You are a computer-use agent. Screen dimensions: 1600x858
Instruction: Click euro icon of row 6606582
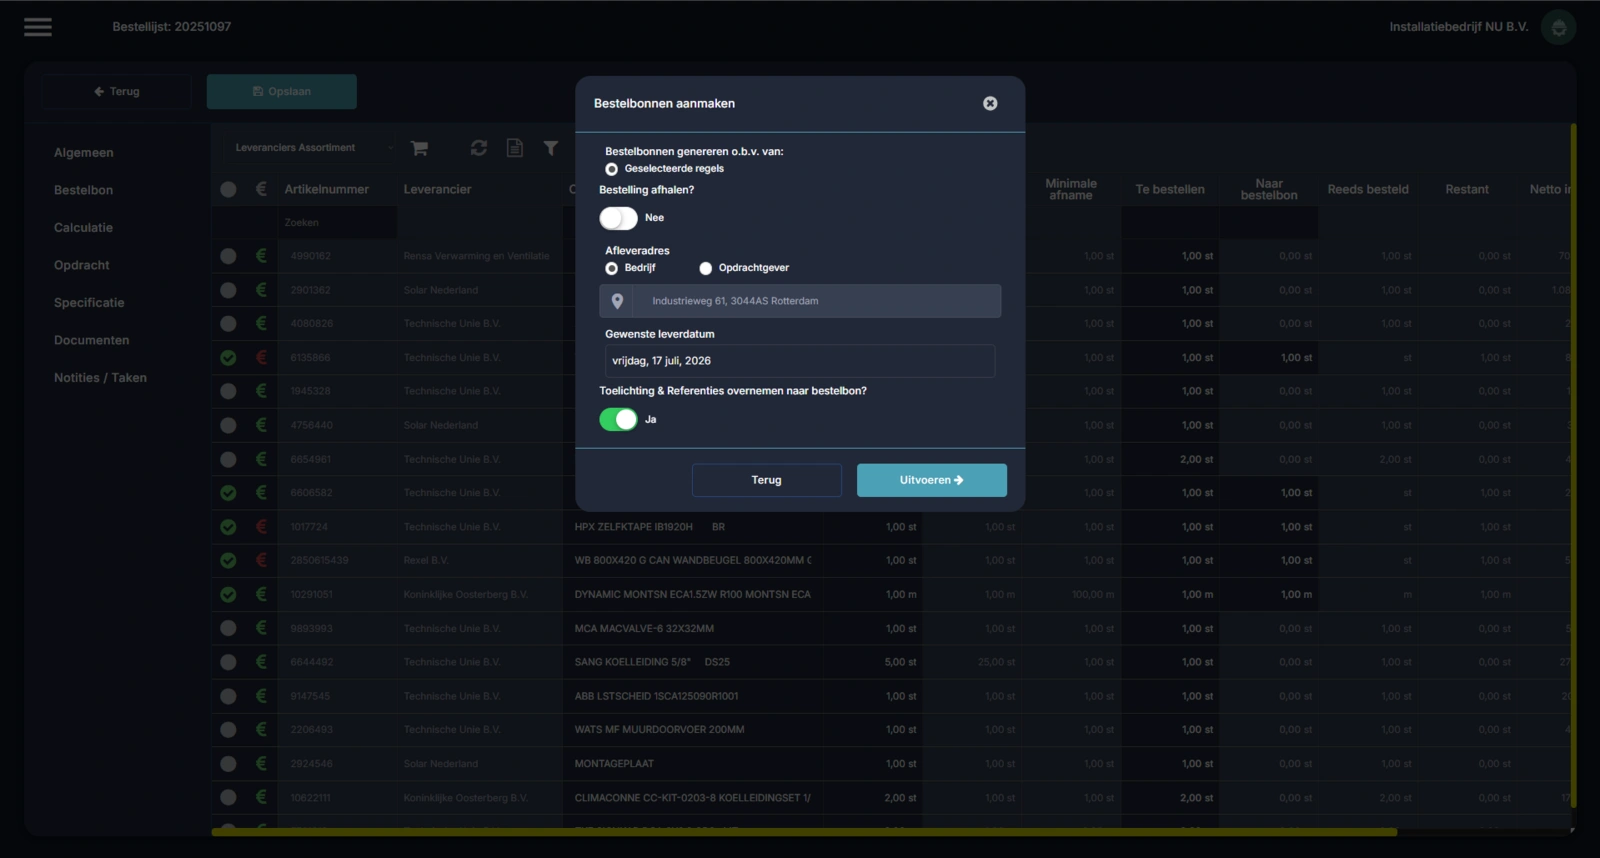pyautogui.click(x=261, y=492)
